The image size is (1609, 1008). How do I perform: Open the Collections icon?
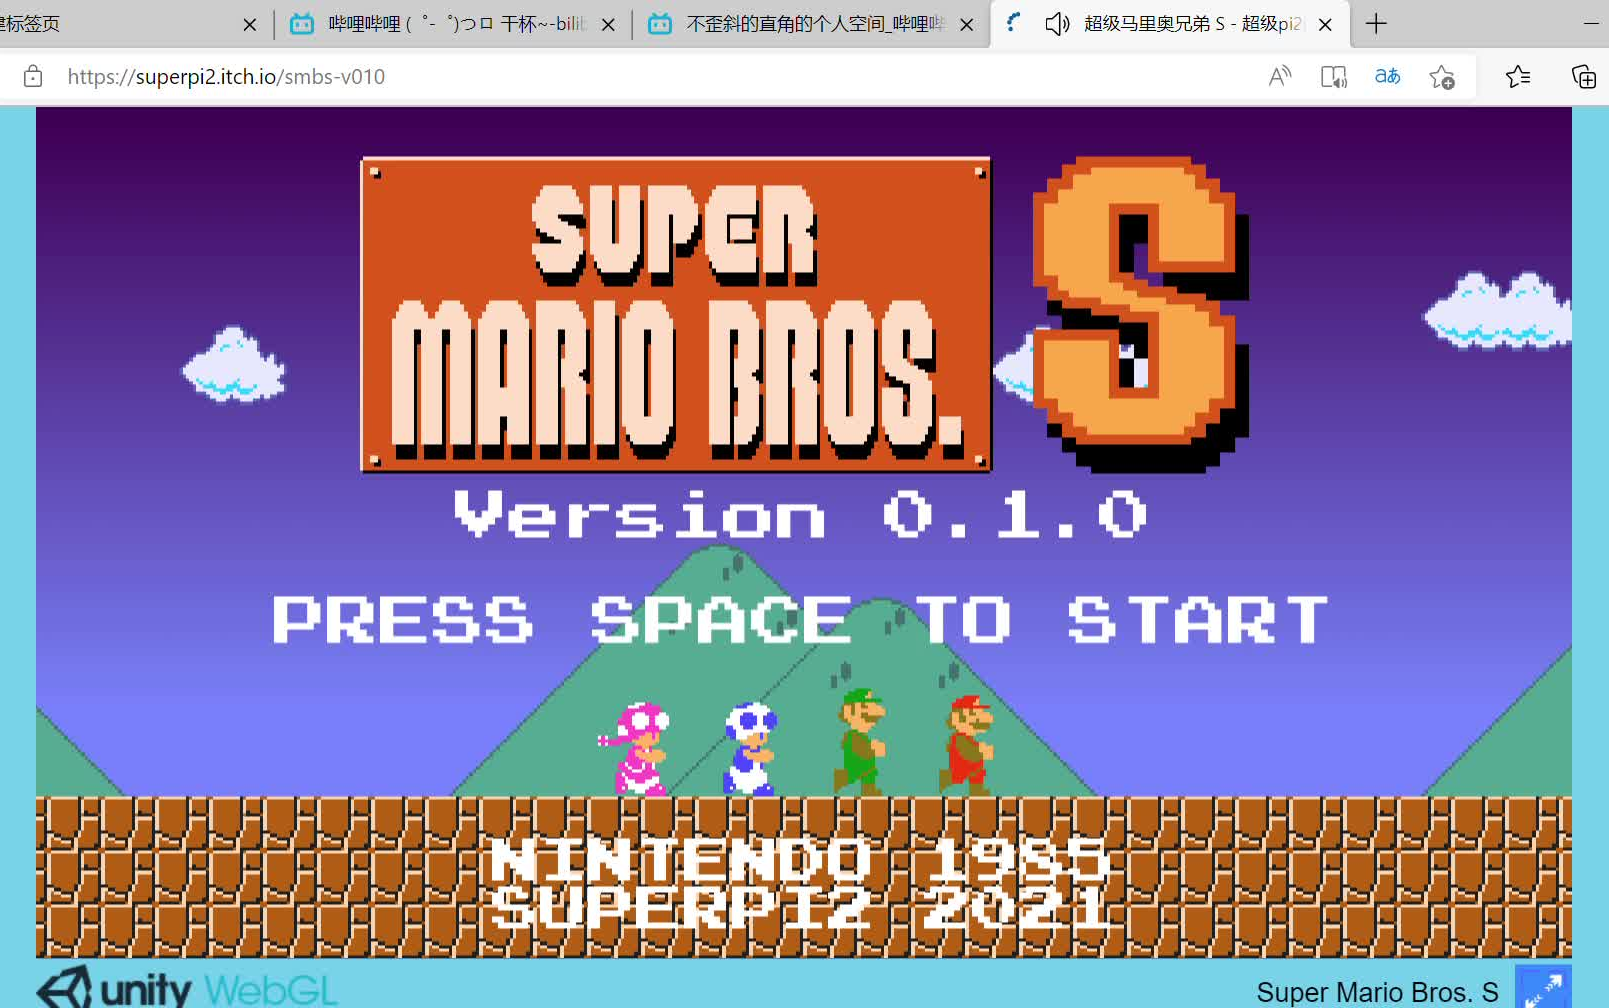[x=1583, y=76]
